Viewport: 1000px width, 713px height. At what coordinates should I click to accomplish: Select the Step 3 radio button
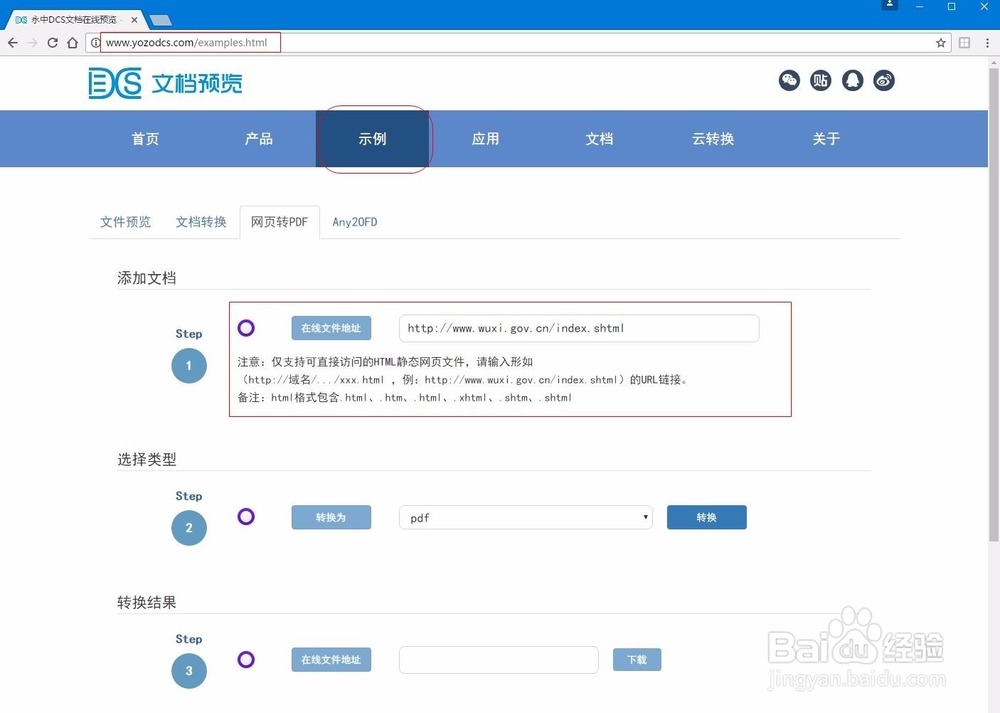coord(245,659)
